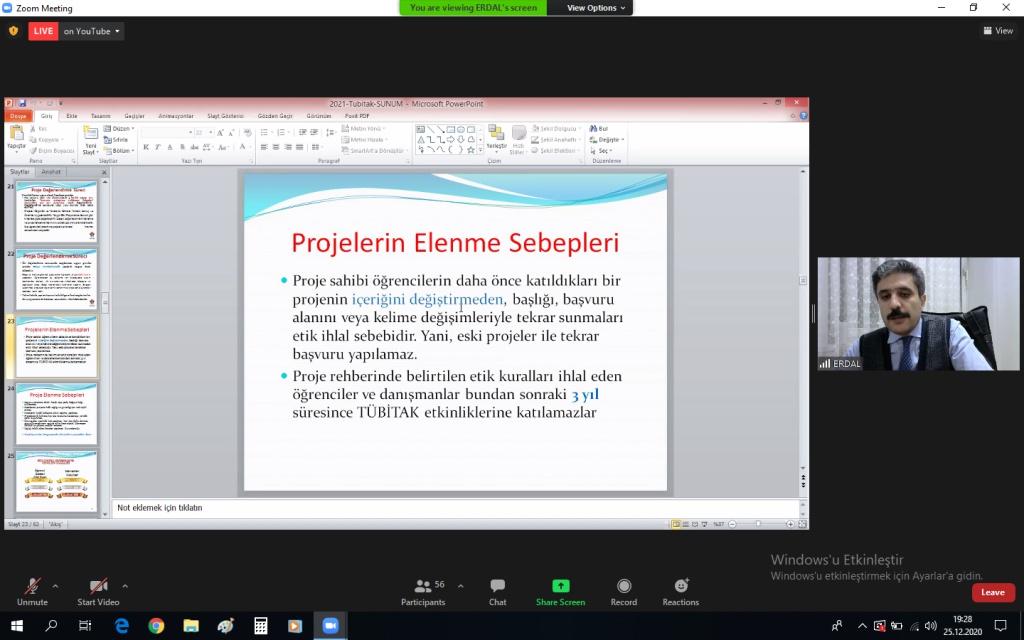Leave the Zoom meeting
This screenshot has height=640, width=1024.
[992, 592]
